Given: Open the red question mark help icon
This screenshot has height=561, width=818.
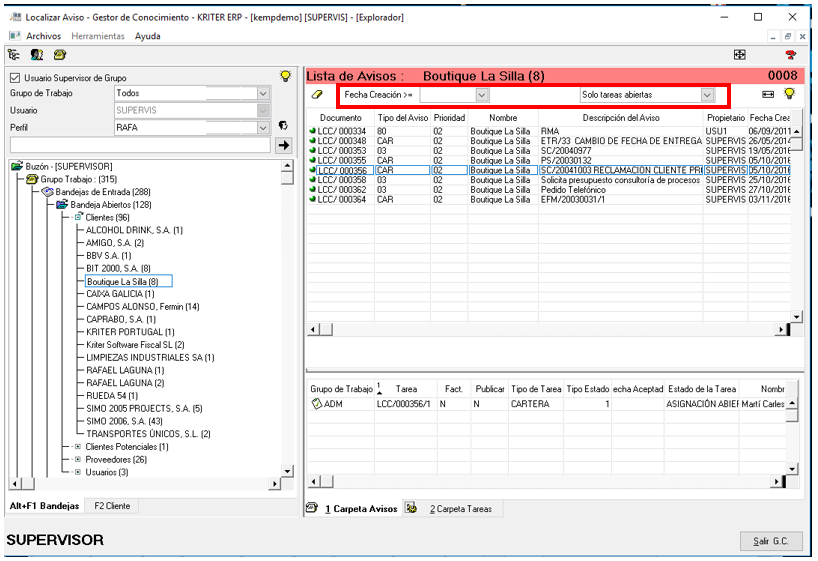Looking at the screenshot, I should (790, 55).
